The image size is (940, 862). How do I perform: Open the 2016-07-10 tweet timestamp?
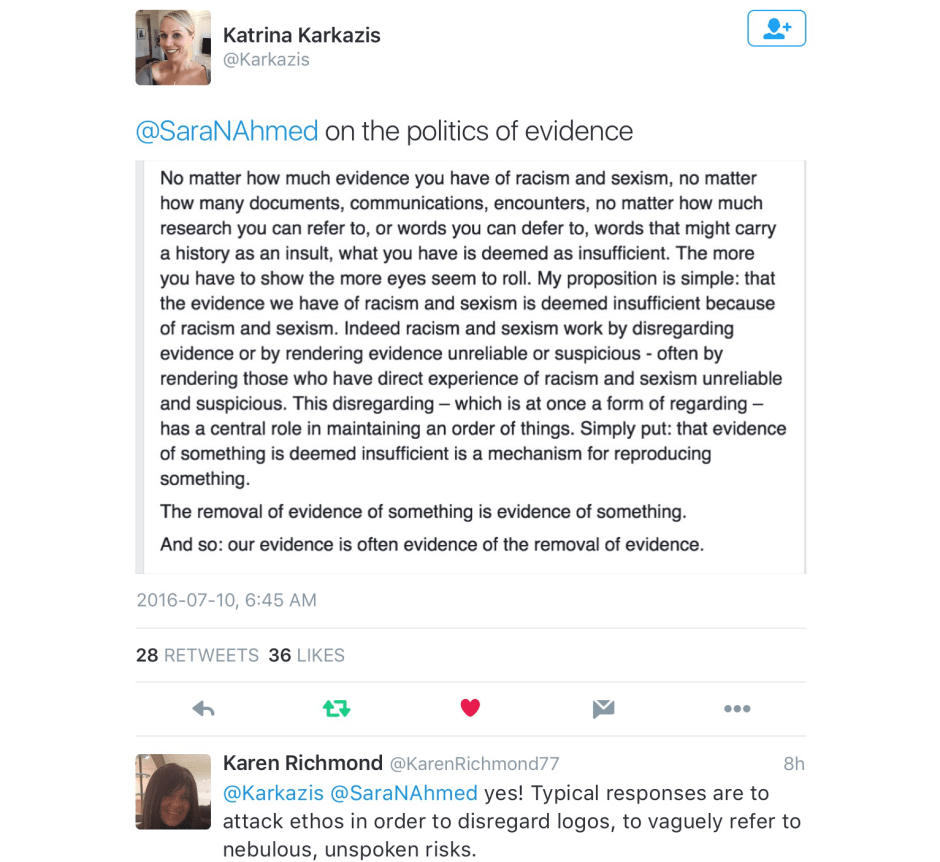click(226, 600)
